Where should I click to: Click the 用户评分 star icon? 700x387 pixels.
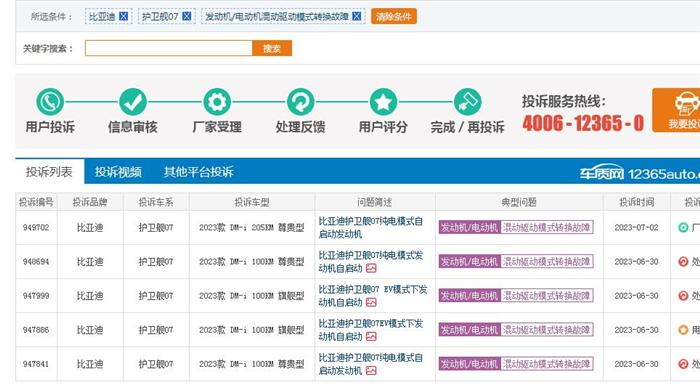[x=383, y=102]
